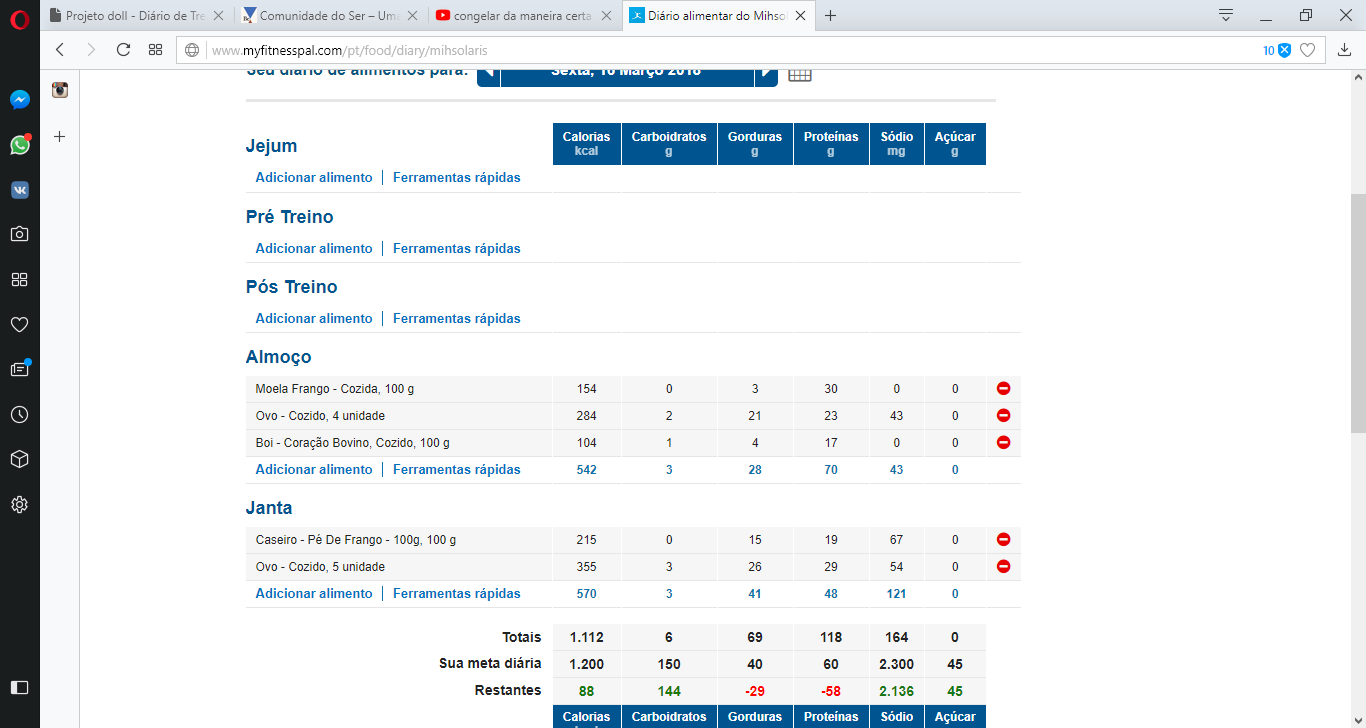The height and width of the screenshot is (728, 1366).
Task: Click Adicionar alimento under Jejum
Action: 313,178
